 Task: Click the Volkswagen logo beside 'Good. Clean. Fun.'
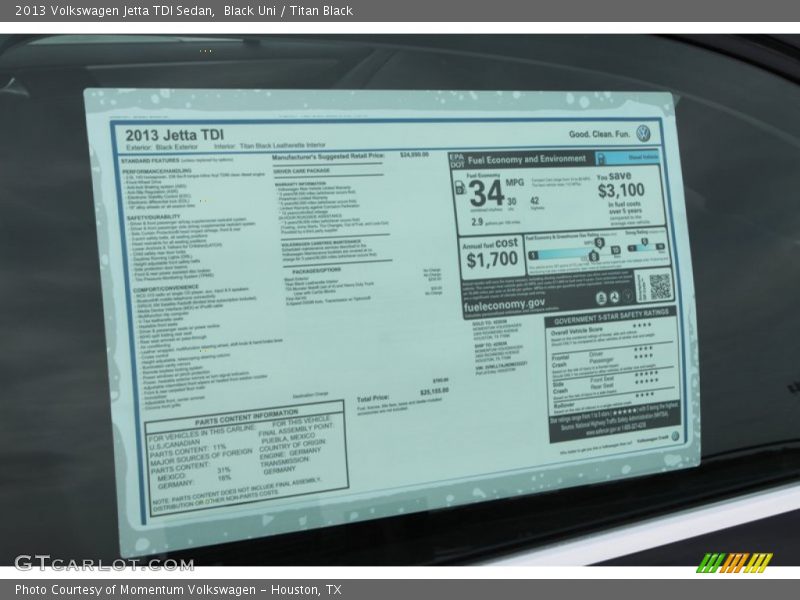pyautogui.click(x=643, y=133)
